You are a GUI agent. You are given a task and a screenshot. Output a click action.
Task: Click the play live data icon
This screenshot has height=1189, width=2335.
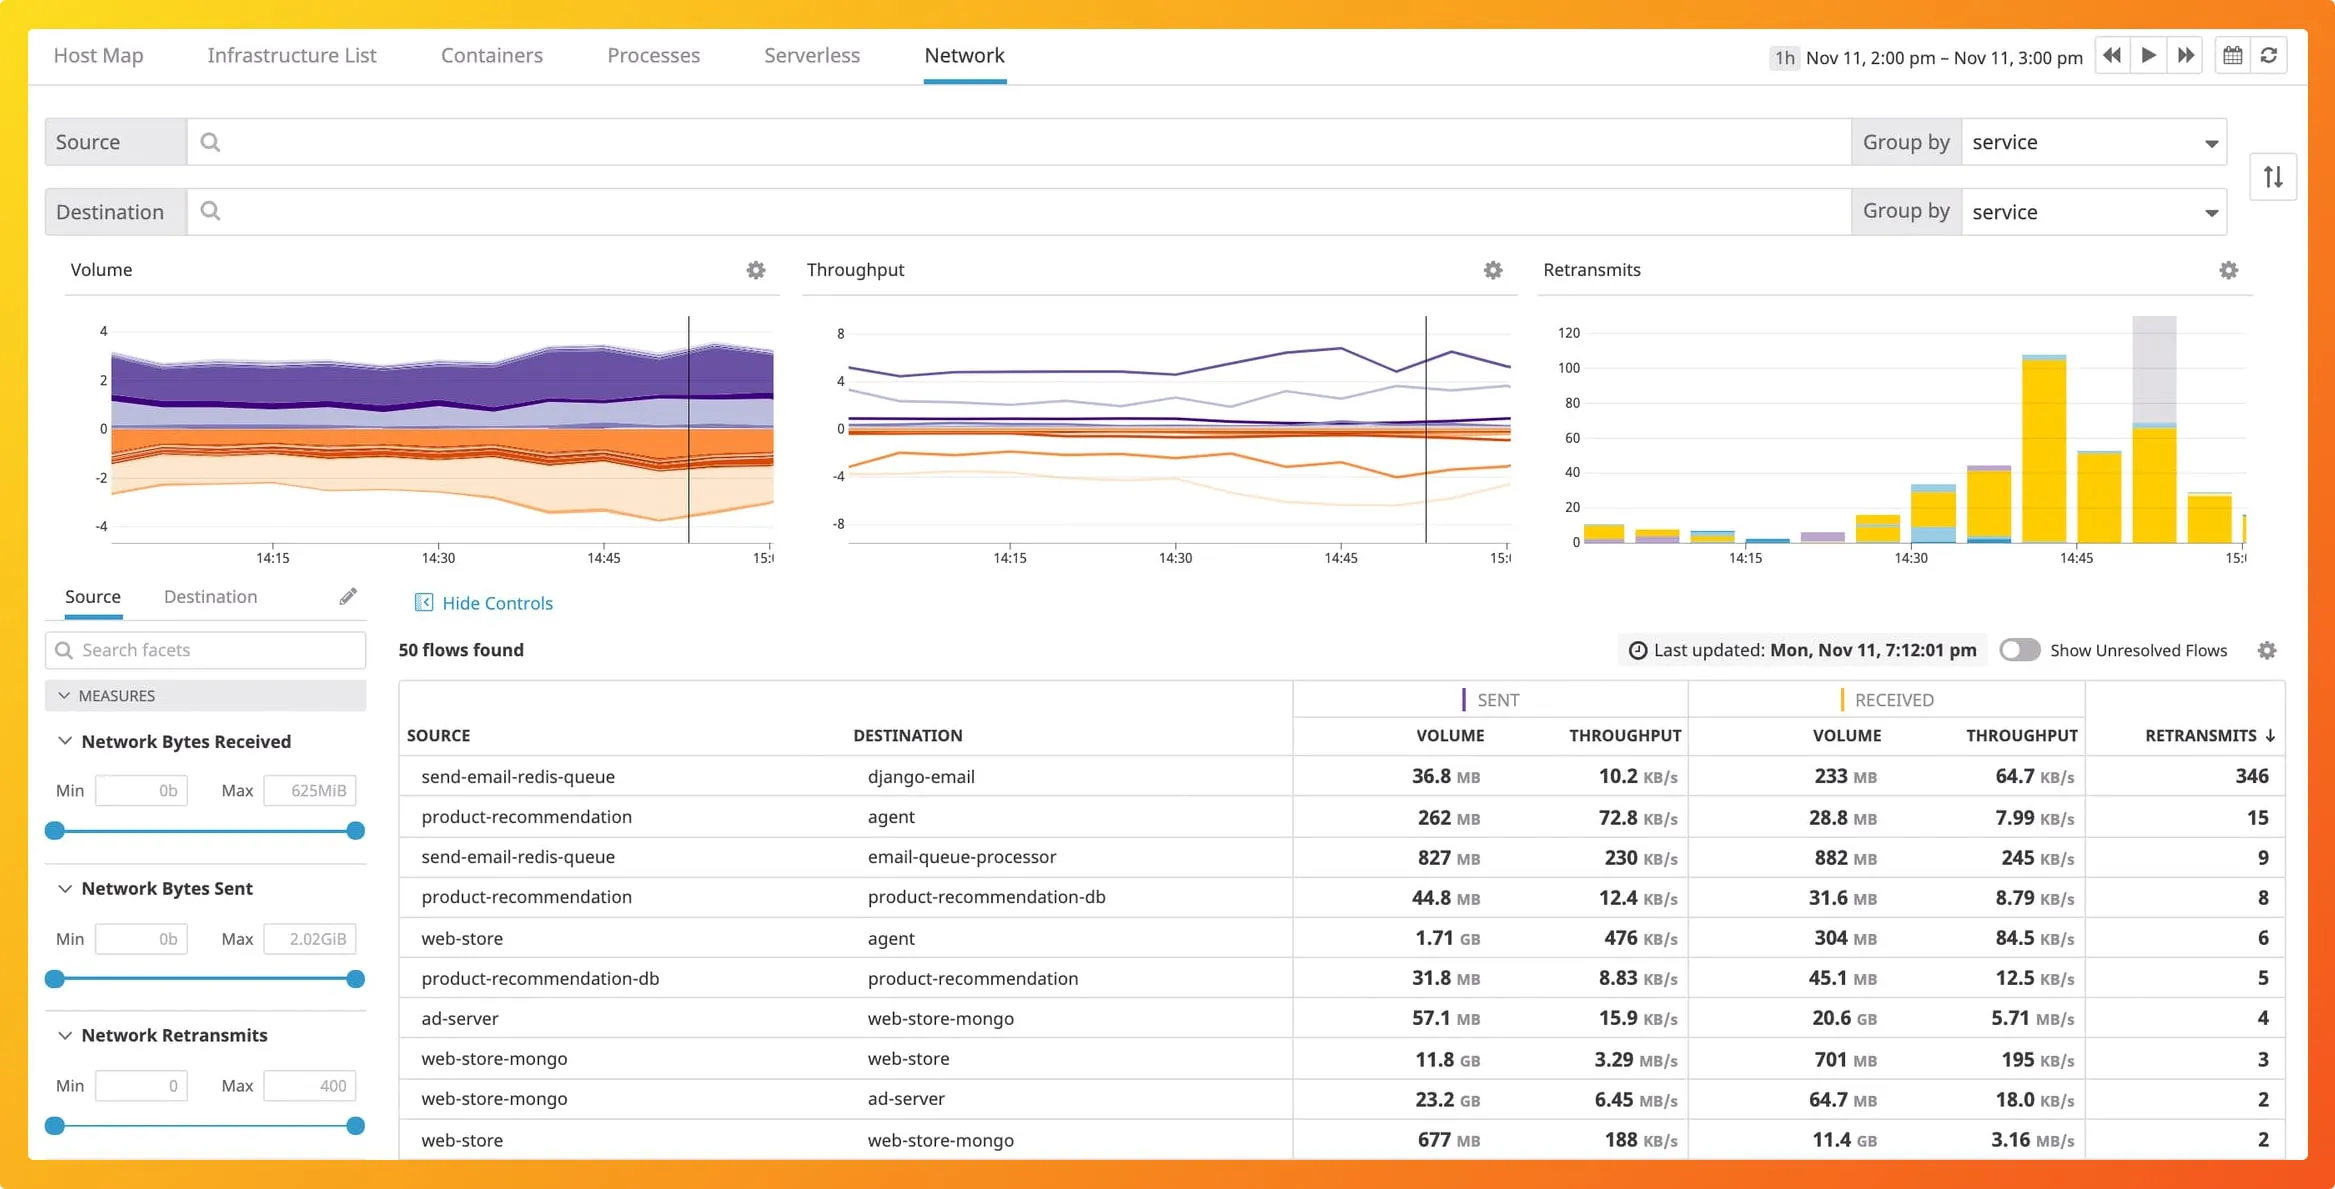pyautogui.click(x=2149, y=56)
